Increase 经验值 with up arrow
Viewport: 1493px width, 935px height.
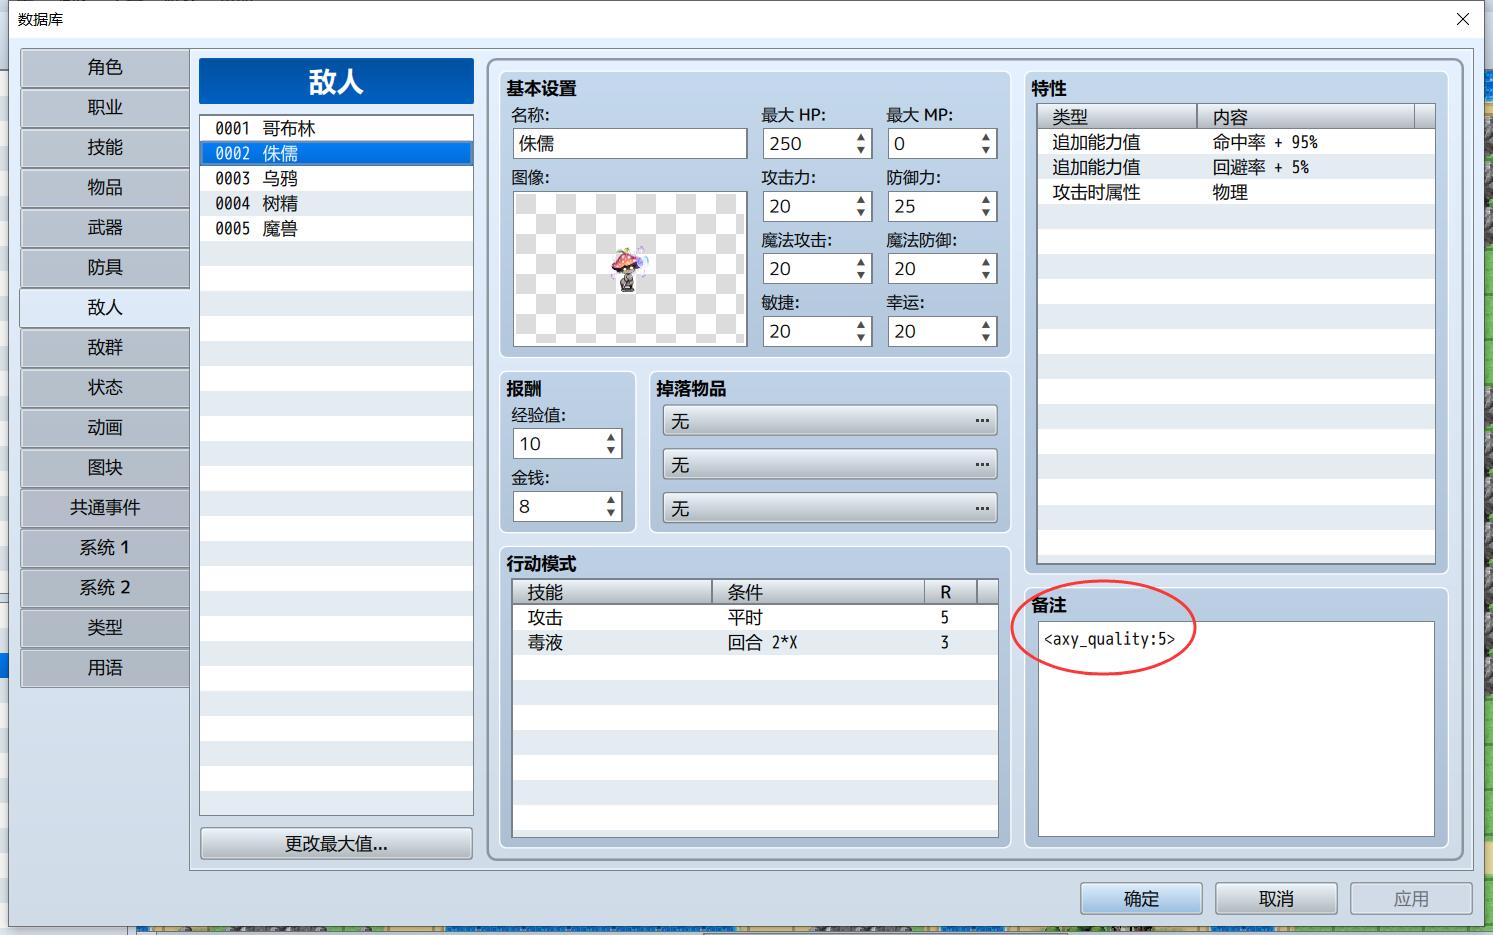click(611, 438)
